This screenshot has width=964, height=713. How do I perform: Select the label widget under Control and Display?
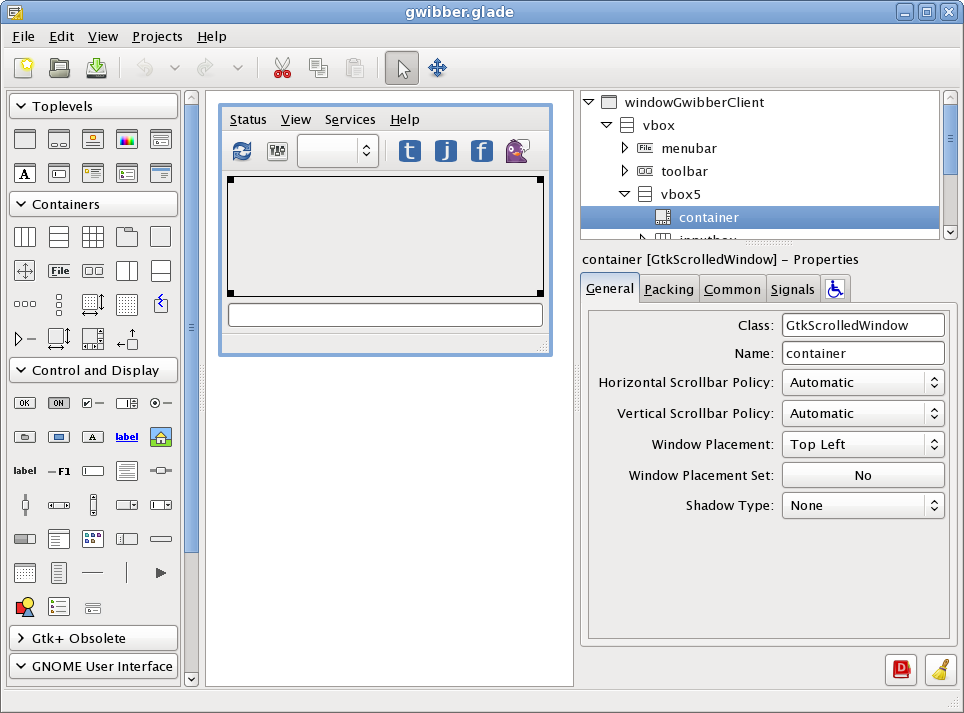click(22, 470)
